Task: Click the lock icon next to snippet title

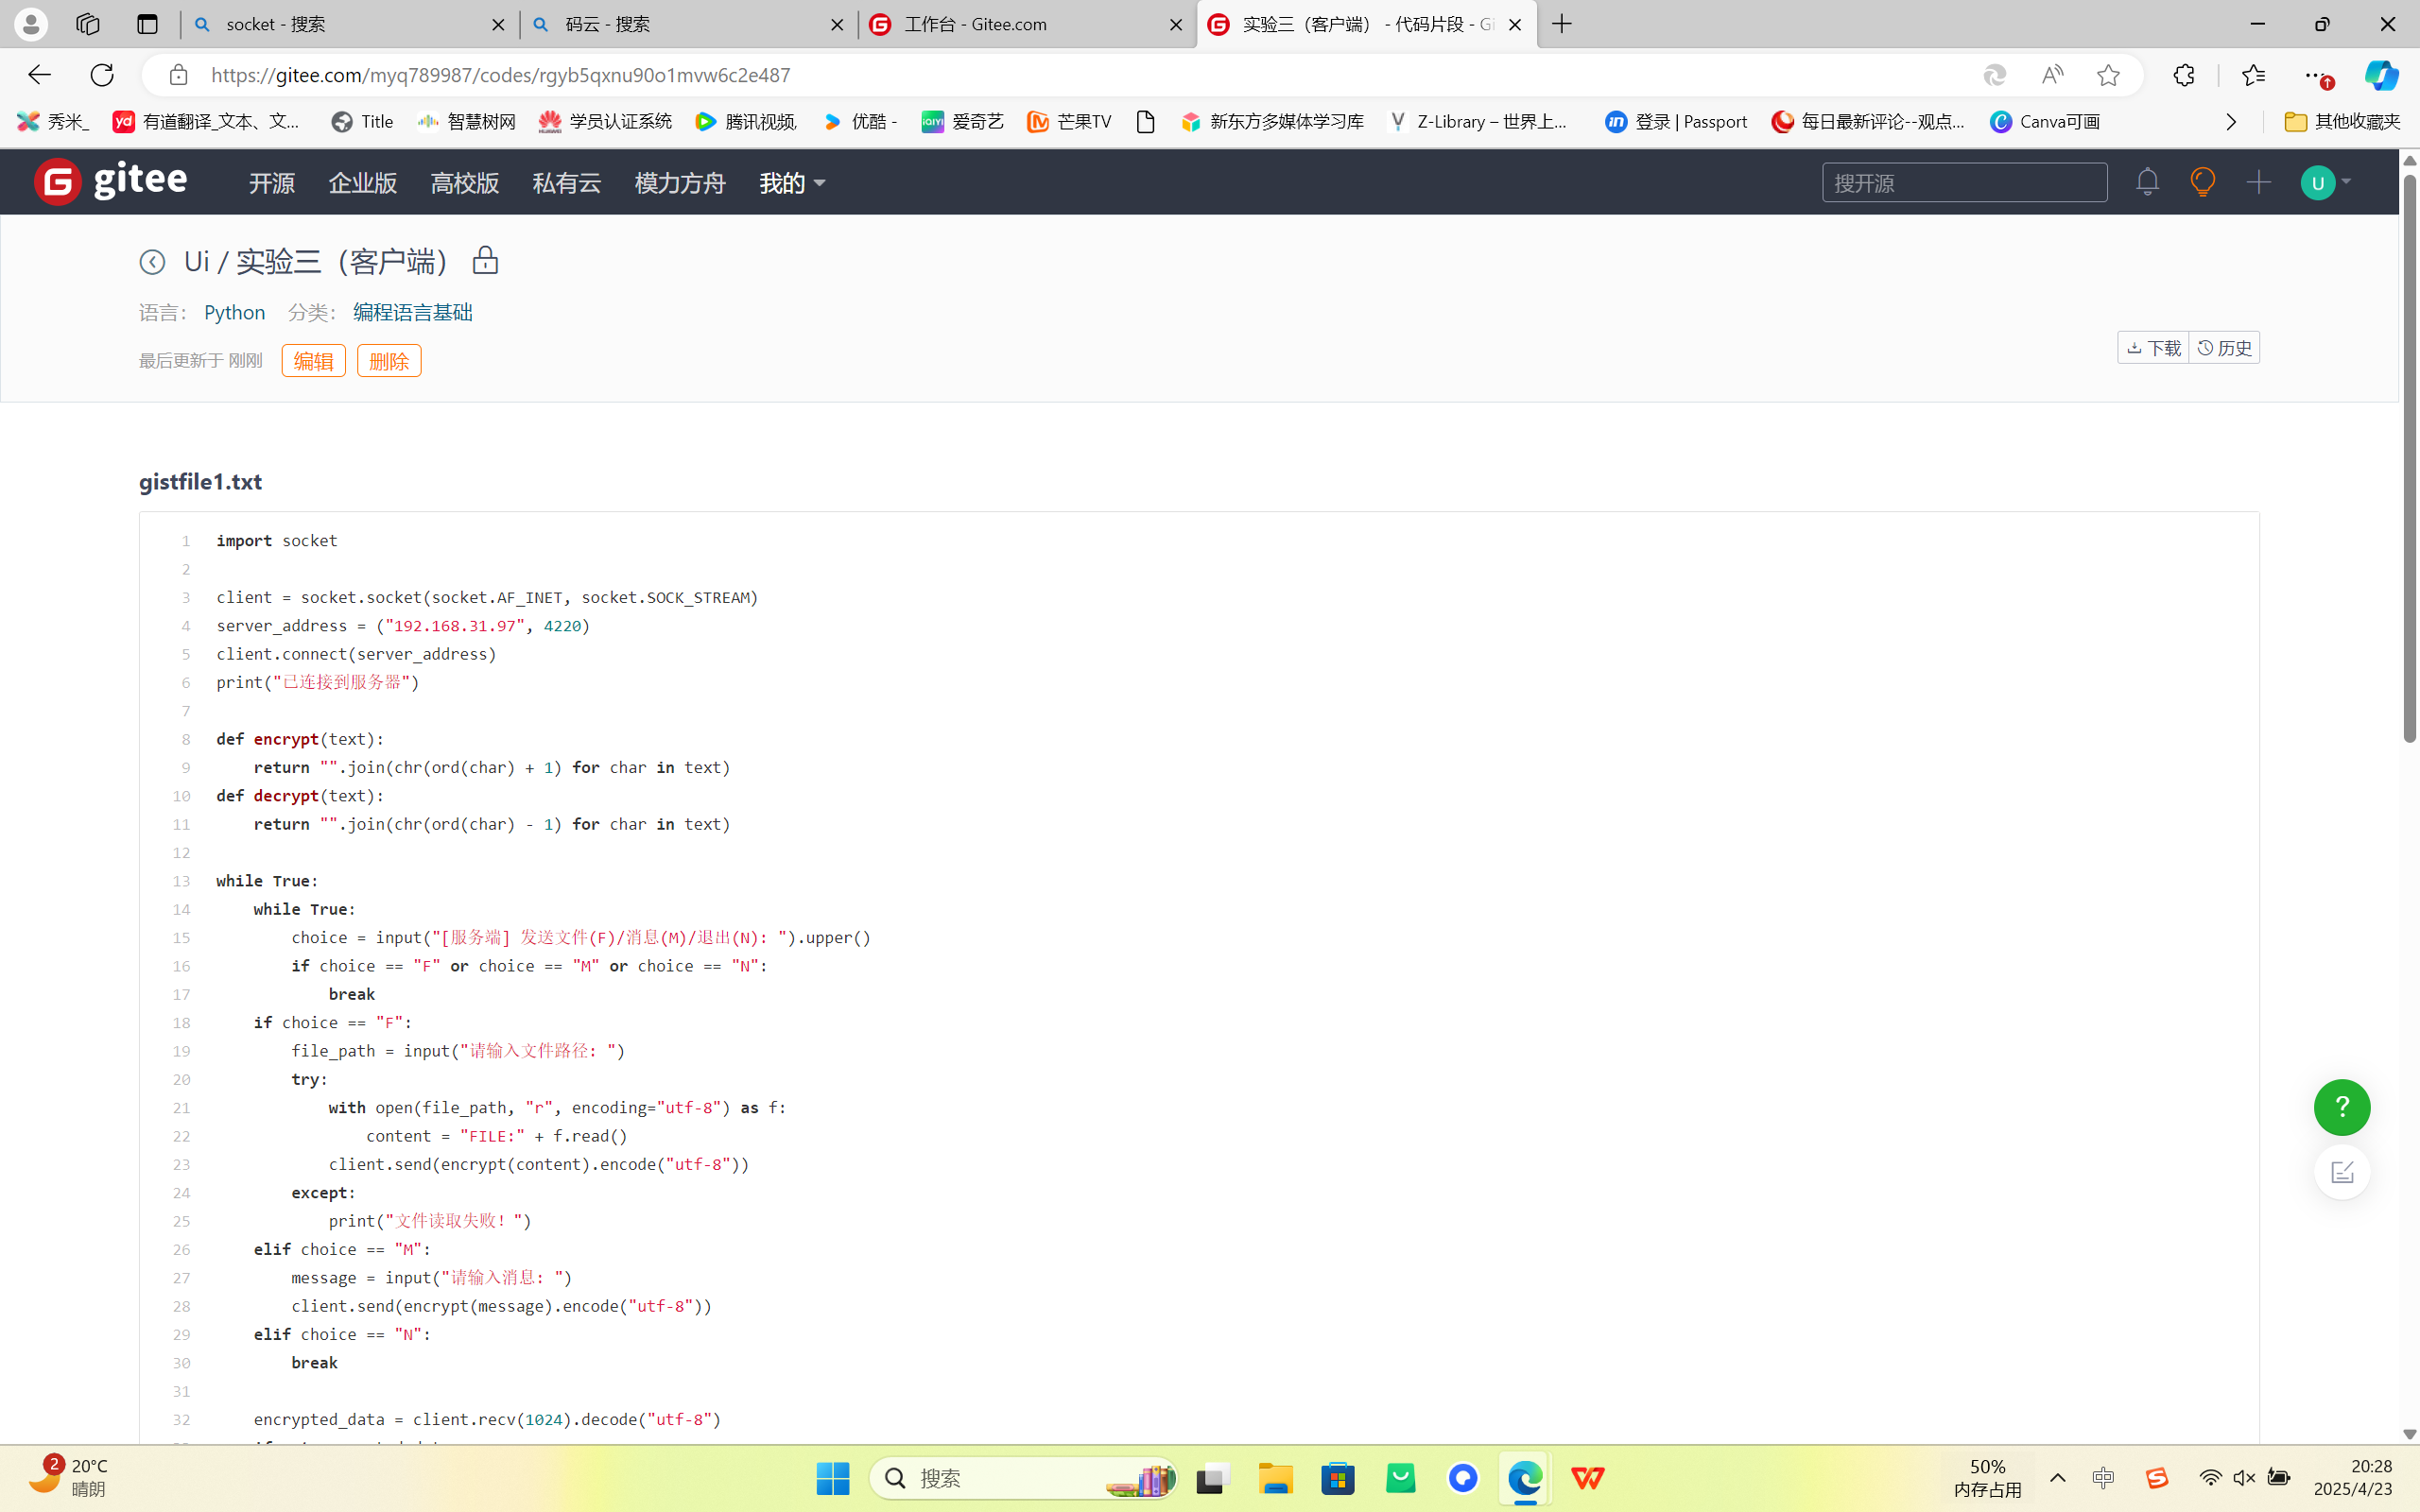Action: pyautogui.click(x=485, y=260)
